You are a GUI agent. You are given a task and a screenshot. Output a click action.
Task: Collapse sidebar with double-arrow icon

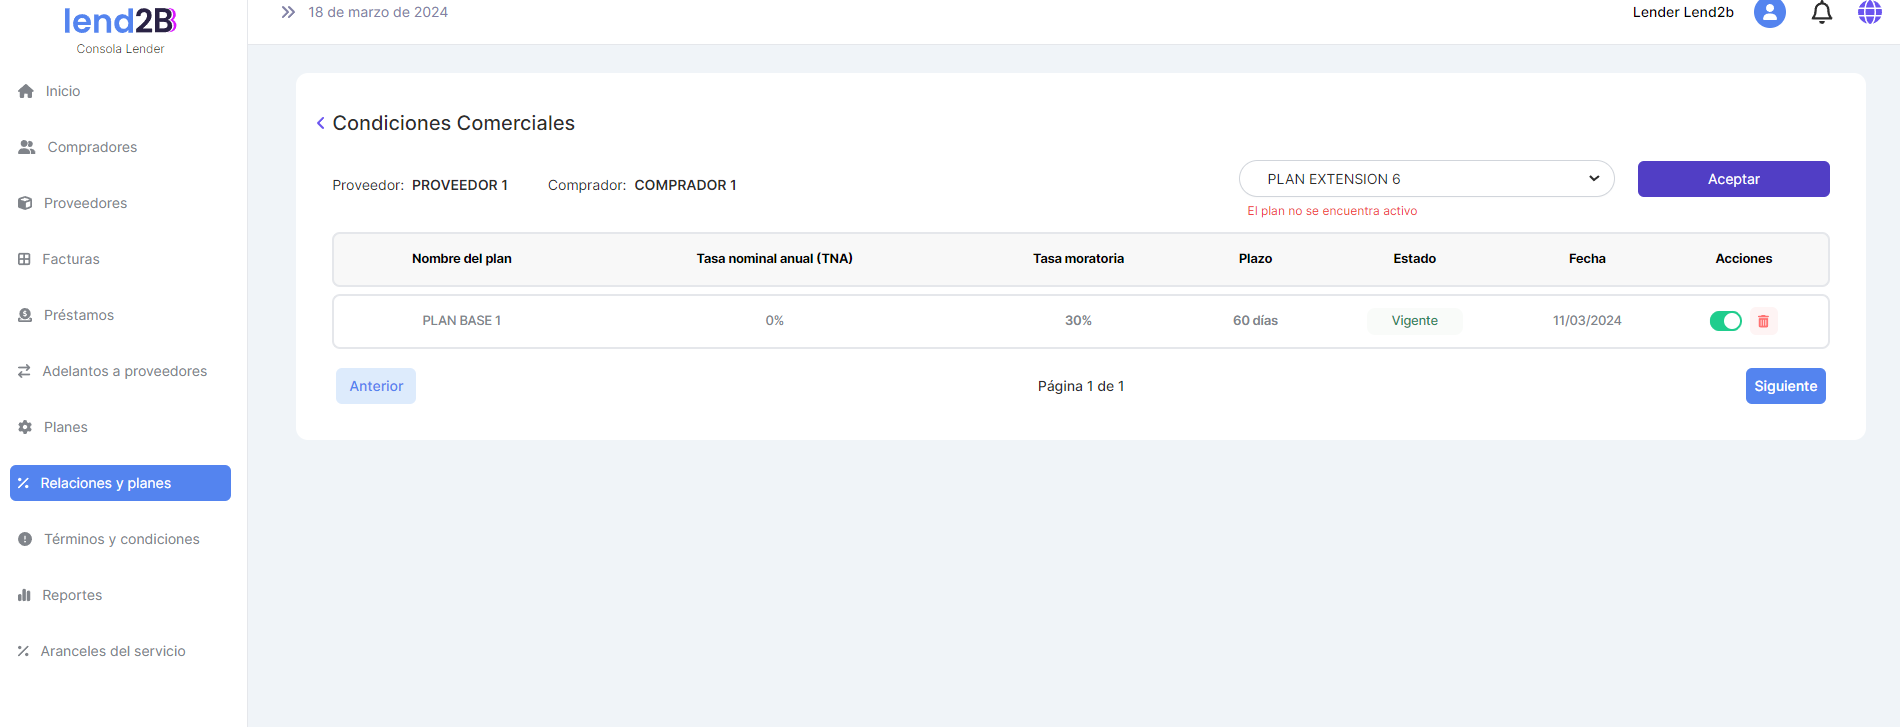pyautogui.click(x=288, y=13)
